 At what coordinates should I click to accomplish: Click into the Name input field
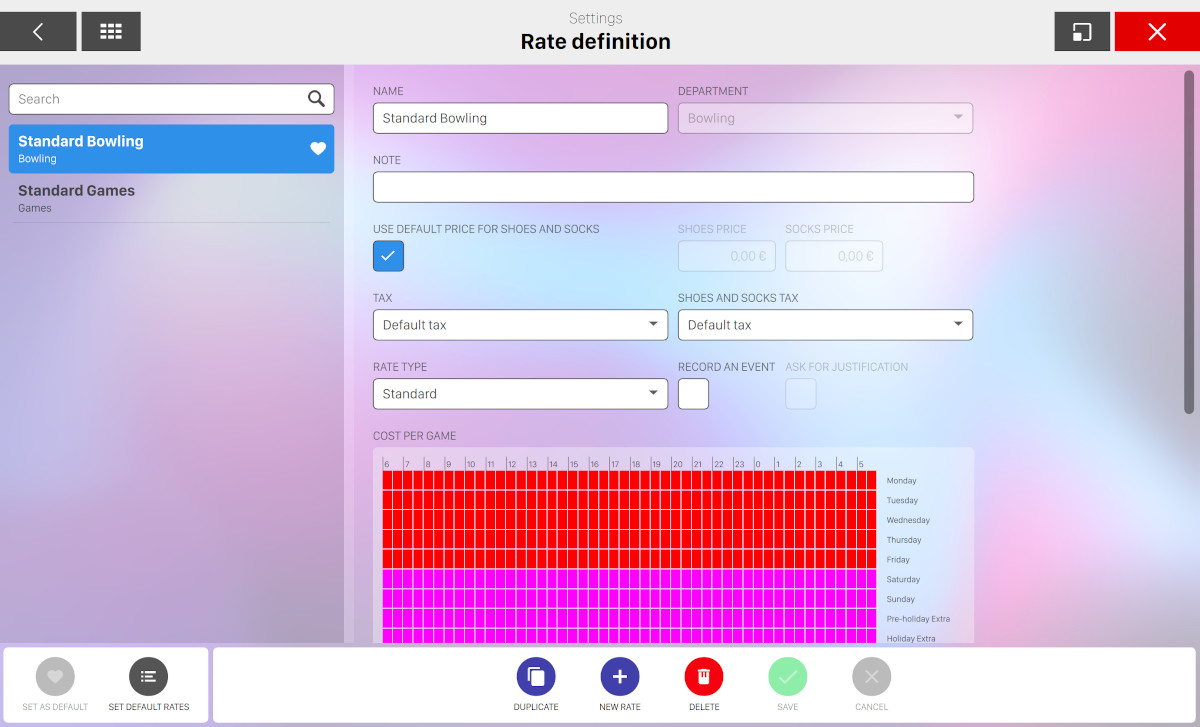click(x=520, y=118)
